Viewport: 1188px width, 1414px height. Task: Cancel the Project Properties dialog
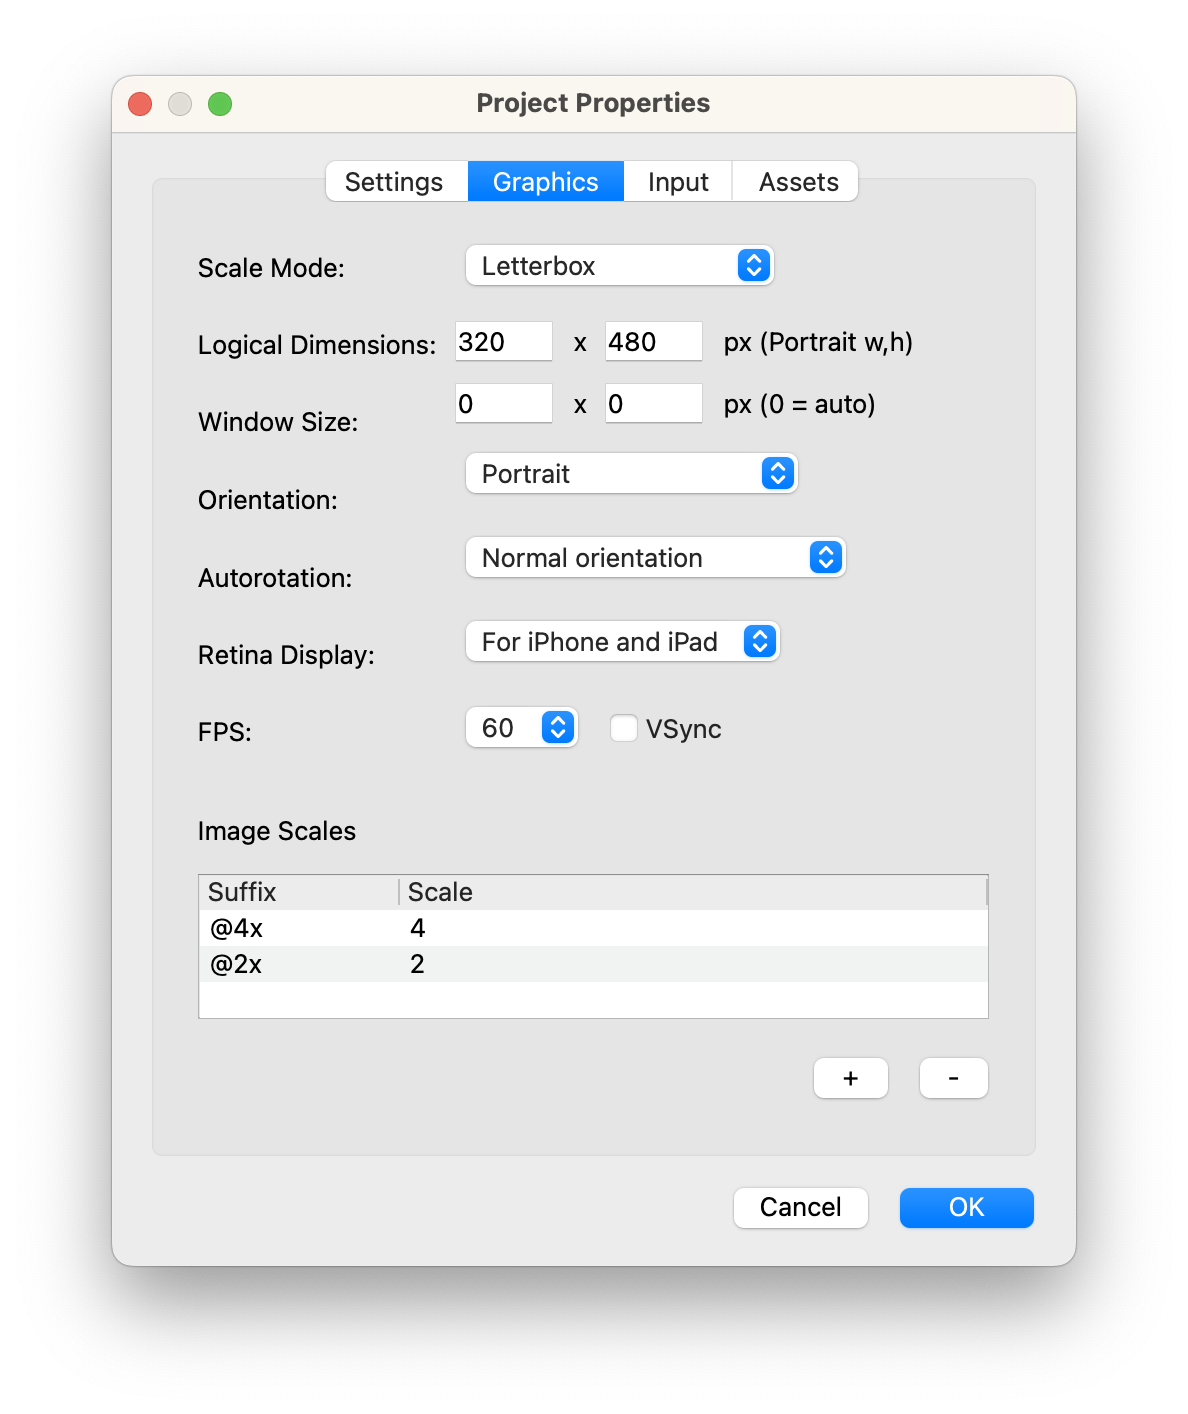[801, 1208]
